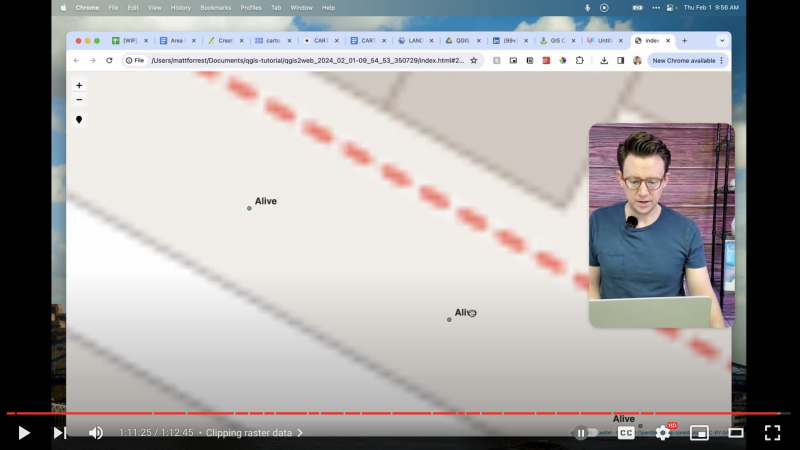Open the Bookmarks menu
Screen dimensions: 800x450
215,7
